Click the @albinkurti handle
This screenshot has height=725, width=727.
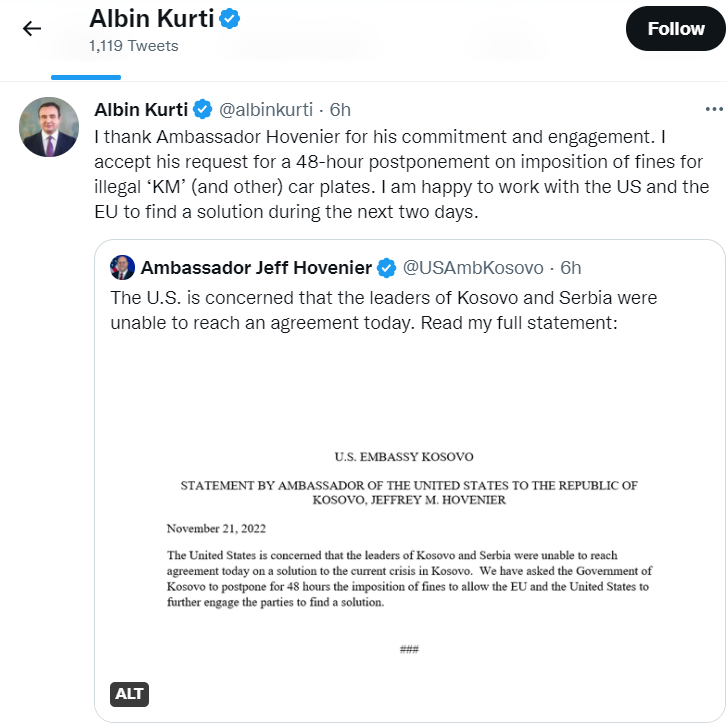[x=265, y=109]
